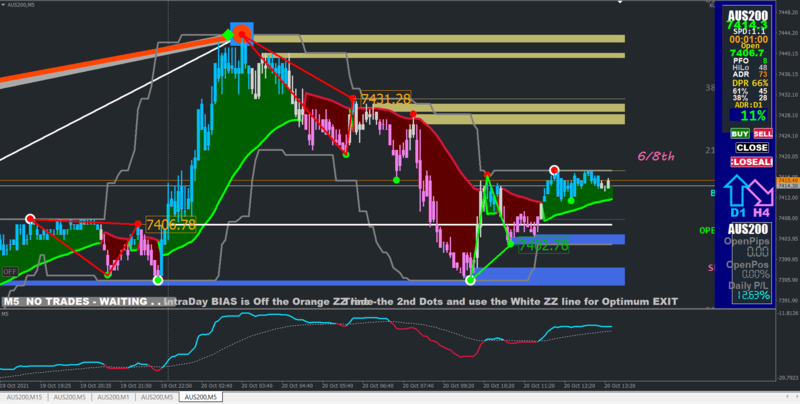This screenshot has height=404, width=800.
Task: Click the white-ringed red dot starting left red zigzag
Action: [30, 219]
